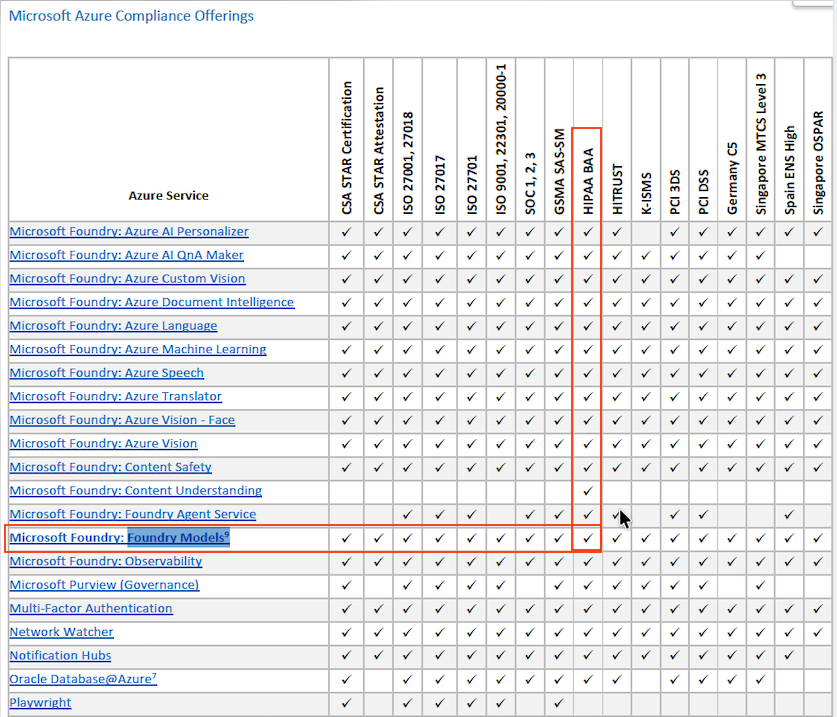Open the Playwright service link
Viewport: 837px width, 717px height.
[x=40, y=702]
